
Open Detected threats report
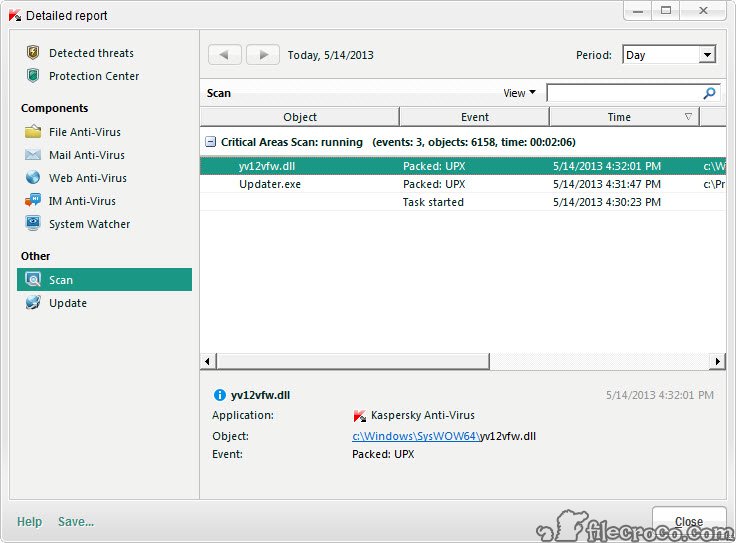point(92,53)
